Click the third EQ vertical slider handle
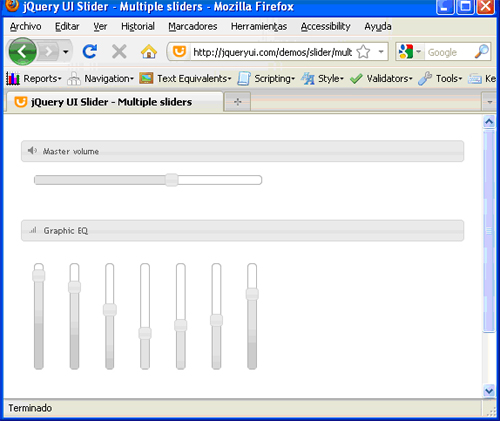 coord(110,310)
